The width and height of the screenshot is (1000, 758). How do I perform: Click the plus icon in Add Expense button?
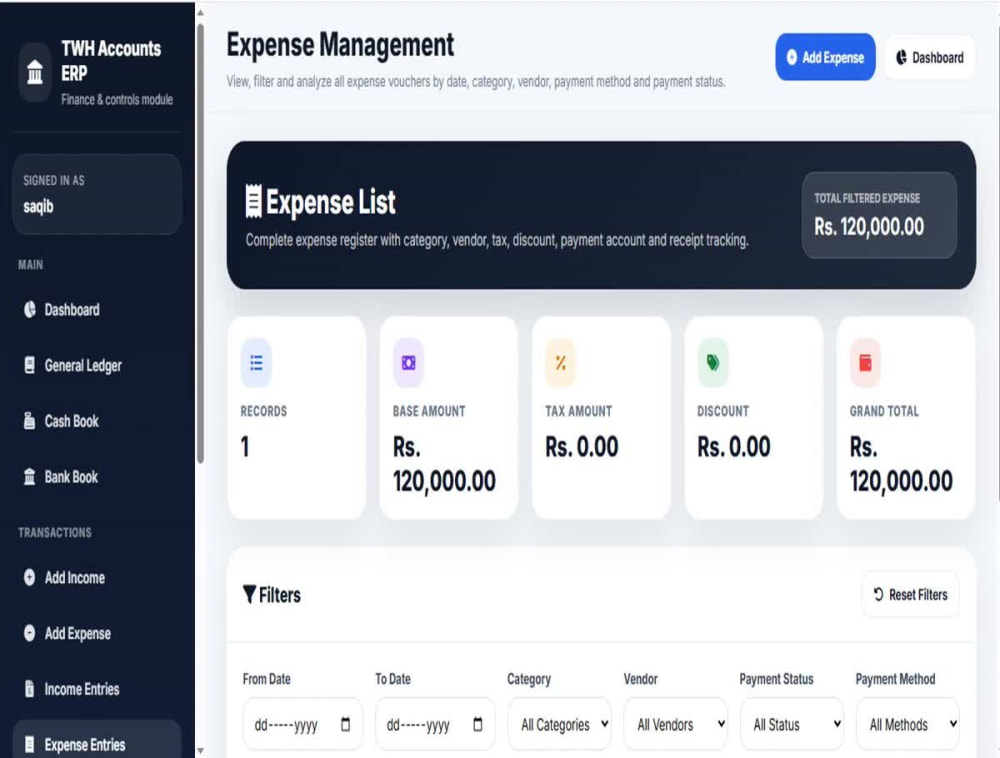click(x=791, y=57)
